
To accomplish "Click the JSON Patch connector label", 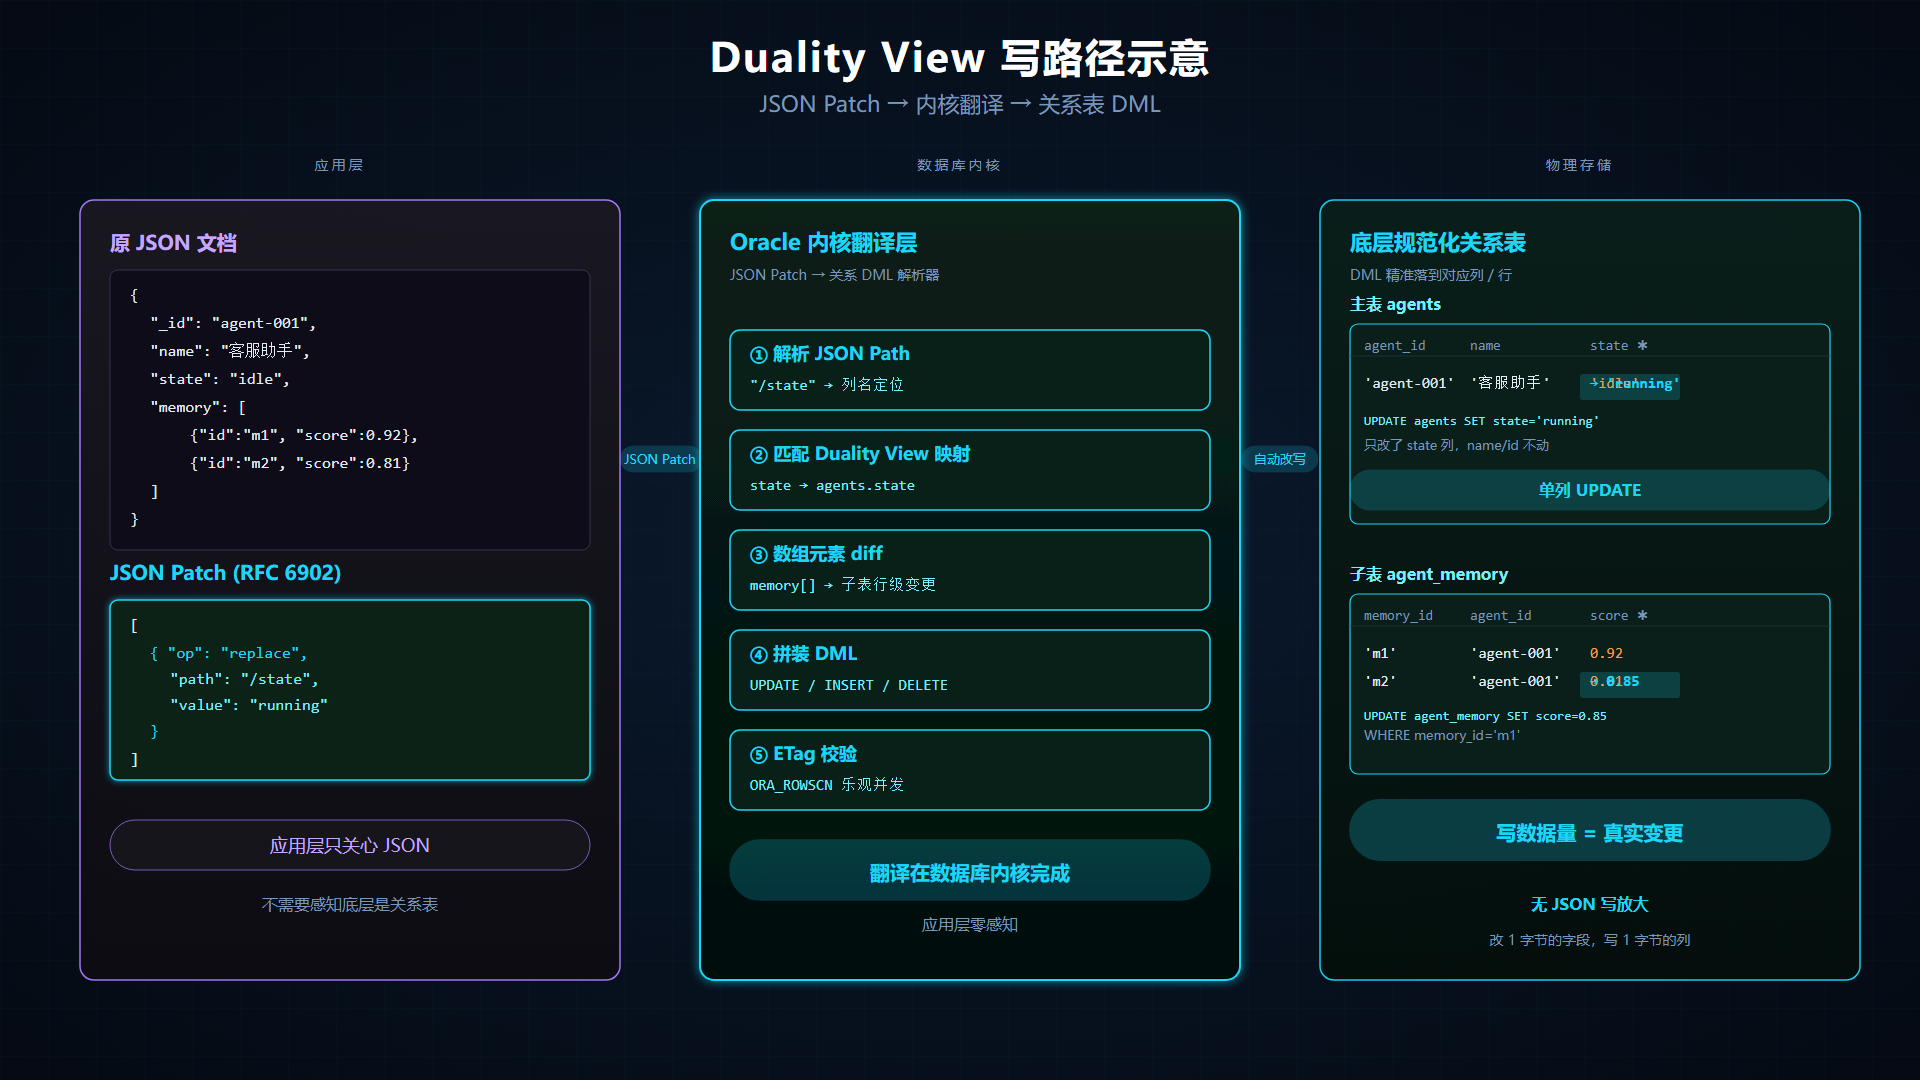I will [x=659, y=459].
